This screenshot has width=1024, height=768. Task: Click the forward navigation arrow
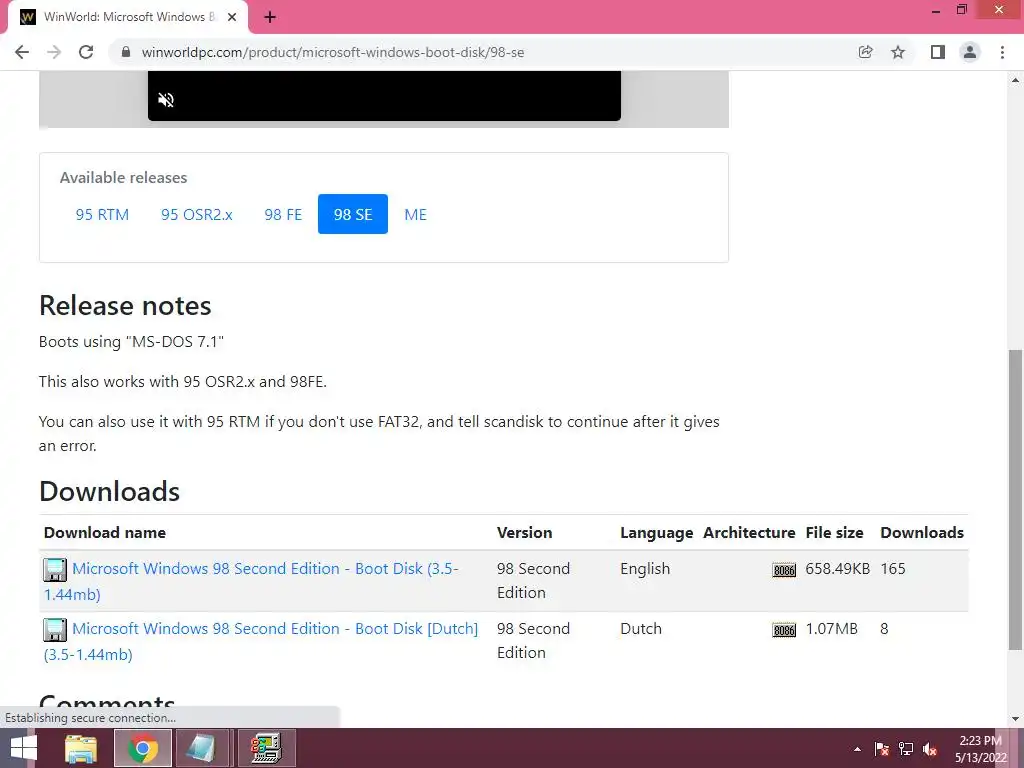click(54, 52)
